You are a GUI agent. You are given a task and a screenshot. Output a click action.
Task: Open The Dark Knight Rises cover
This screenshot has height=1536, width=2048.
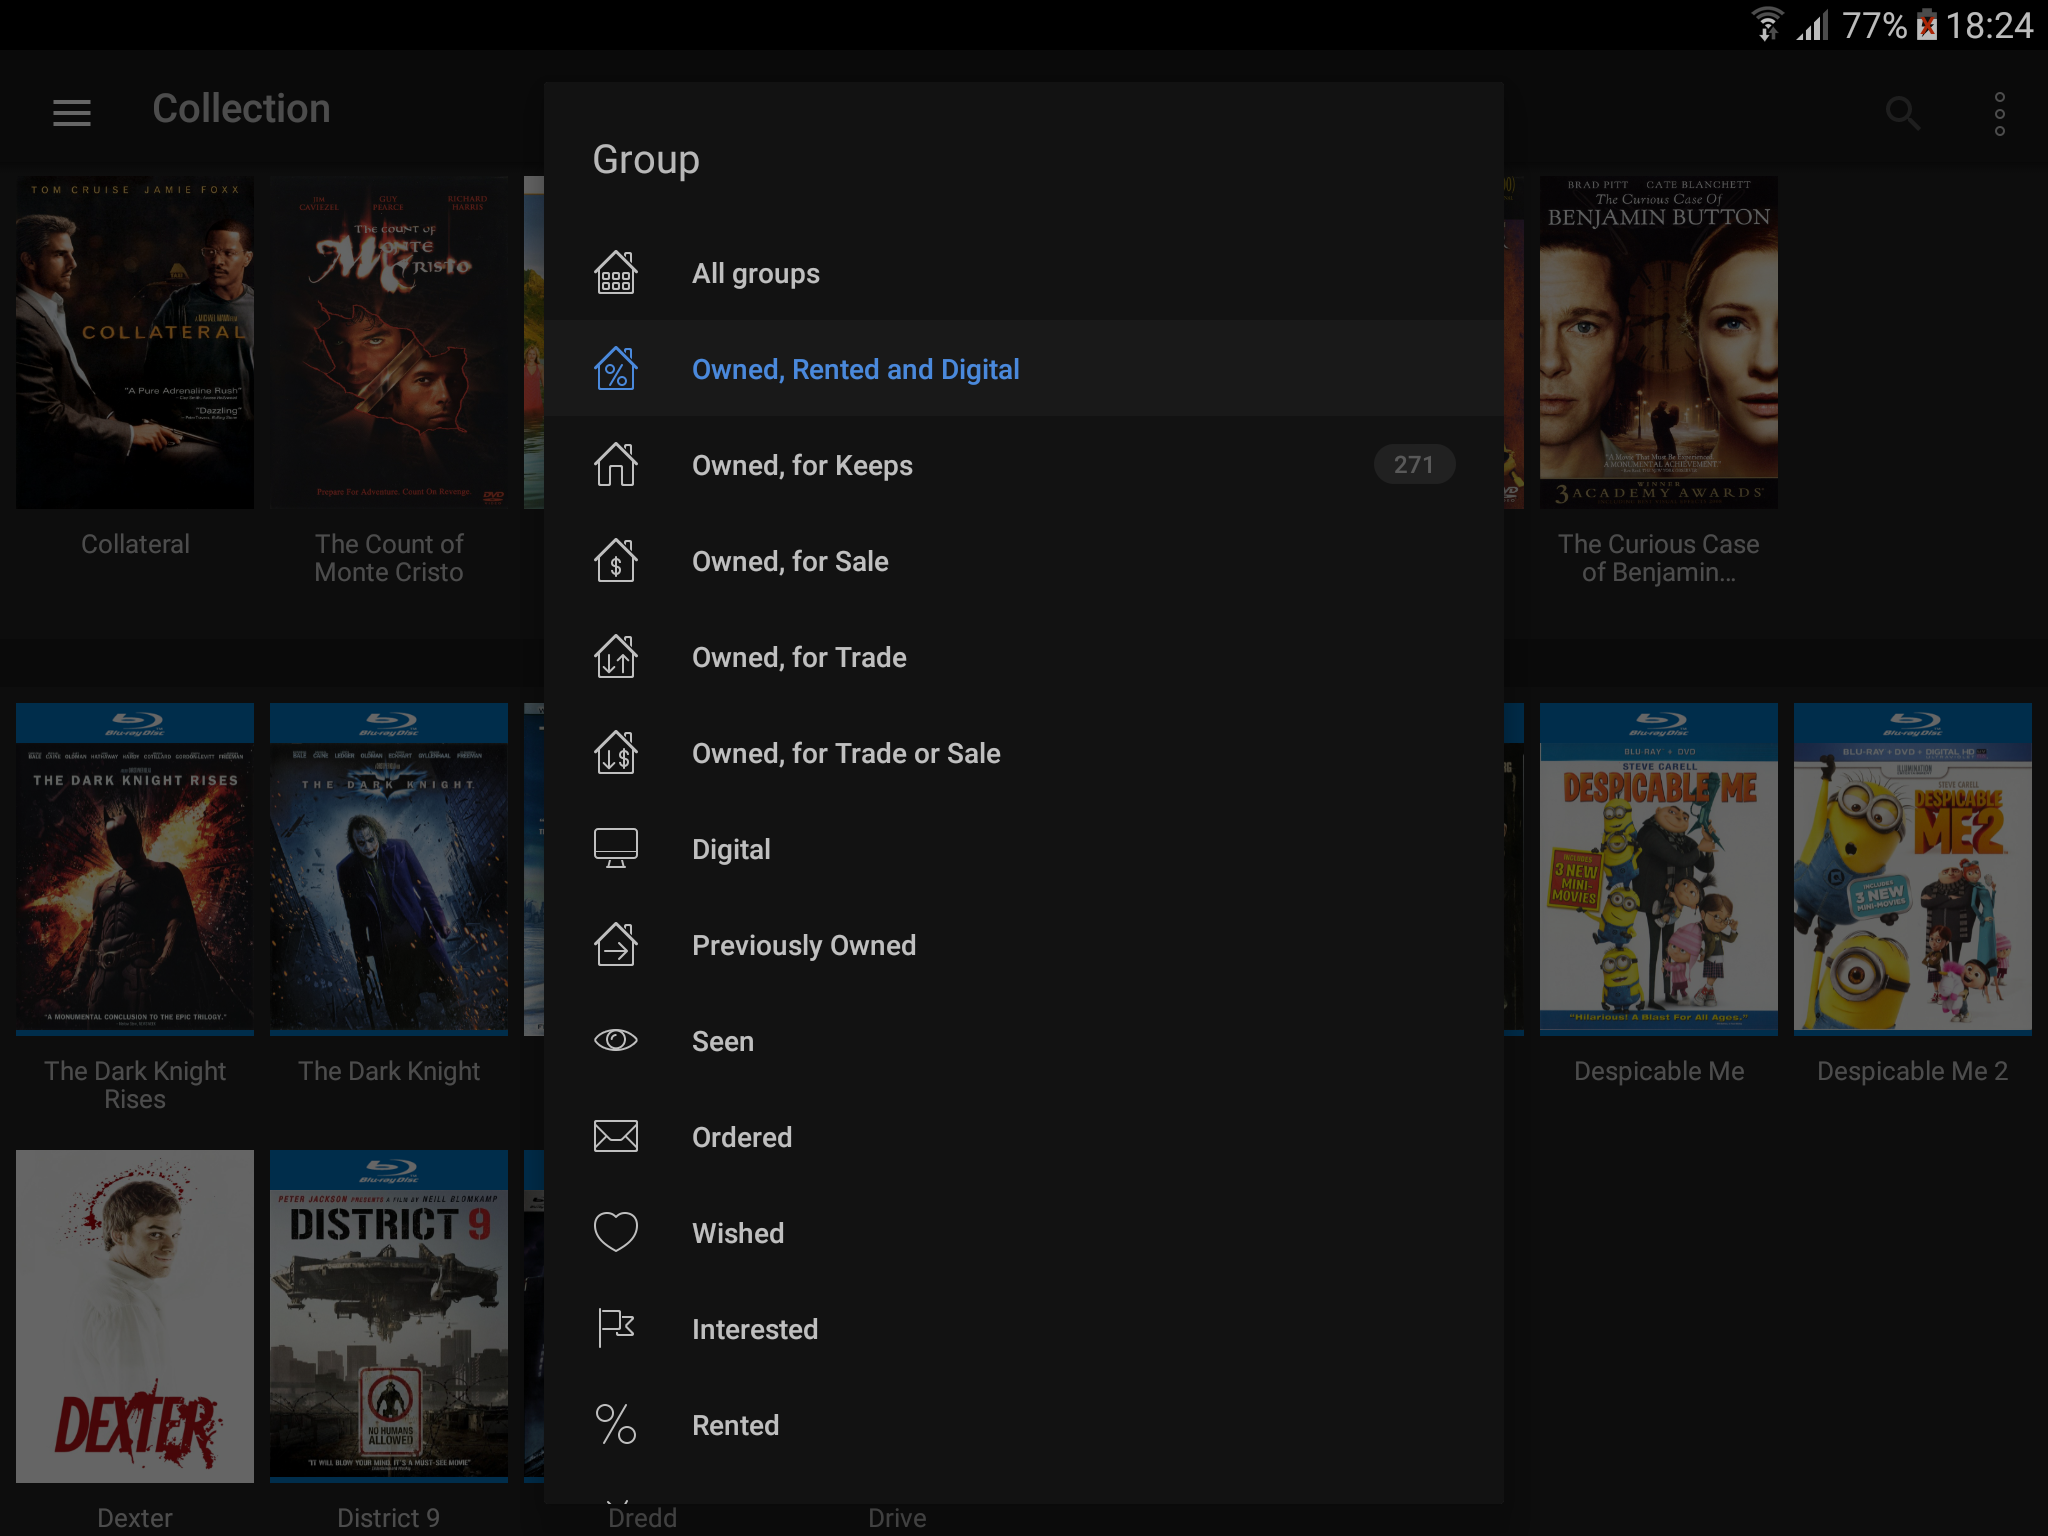[x=135, y=869]
